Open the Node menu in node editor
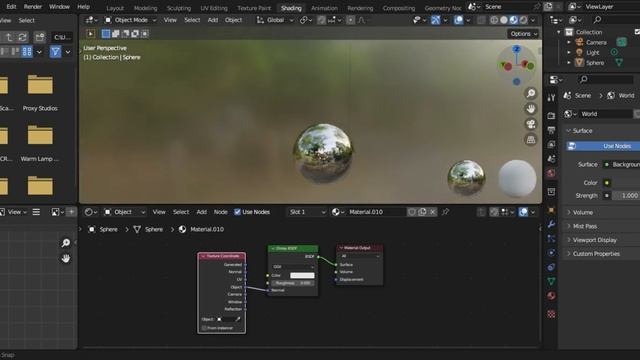 (x=220, y=212)
